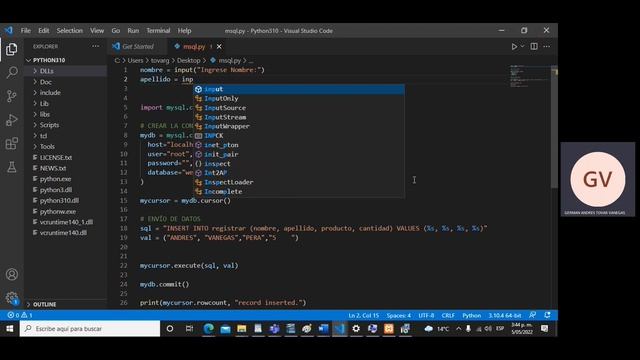Open editor More Actions ellipsis
The width and height of the screenshot is (640, 360).
click(x=547, y=47)
